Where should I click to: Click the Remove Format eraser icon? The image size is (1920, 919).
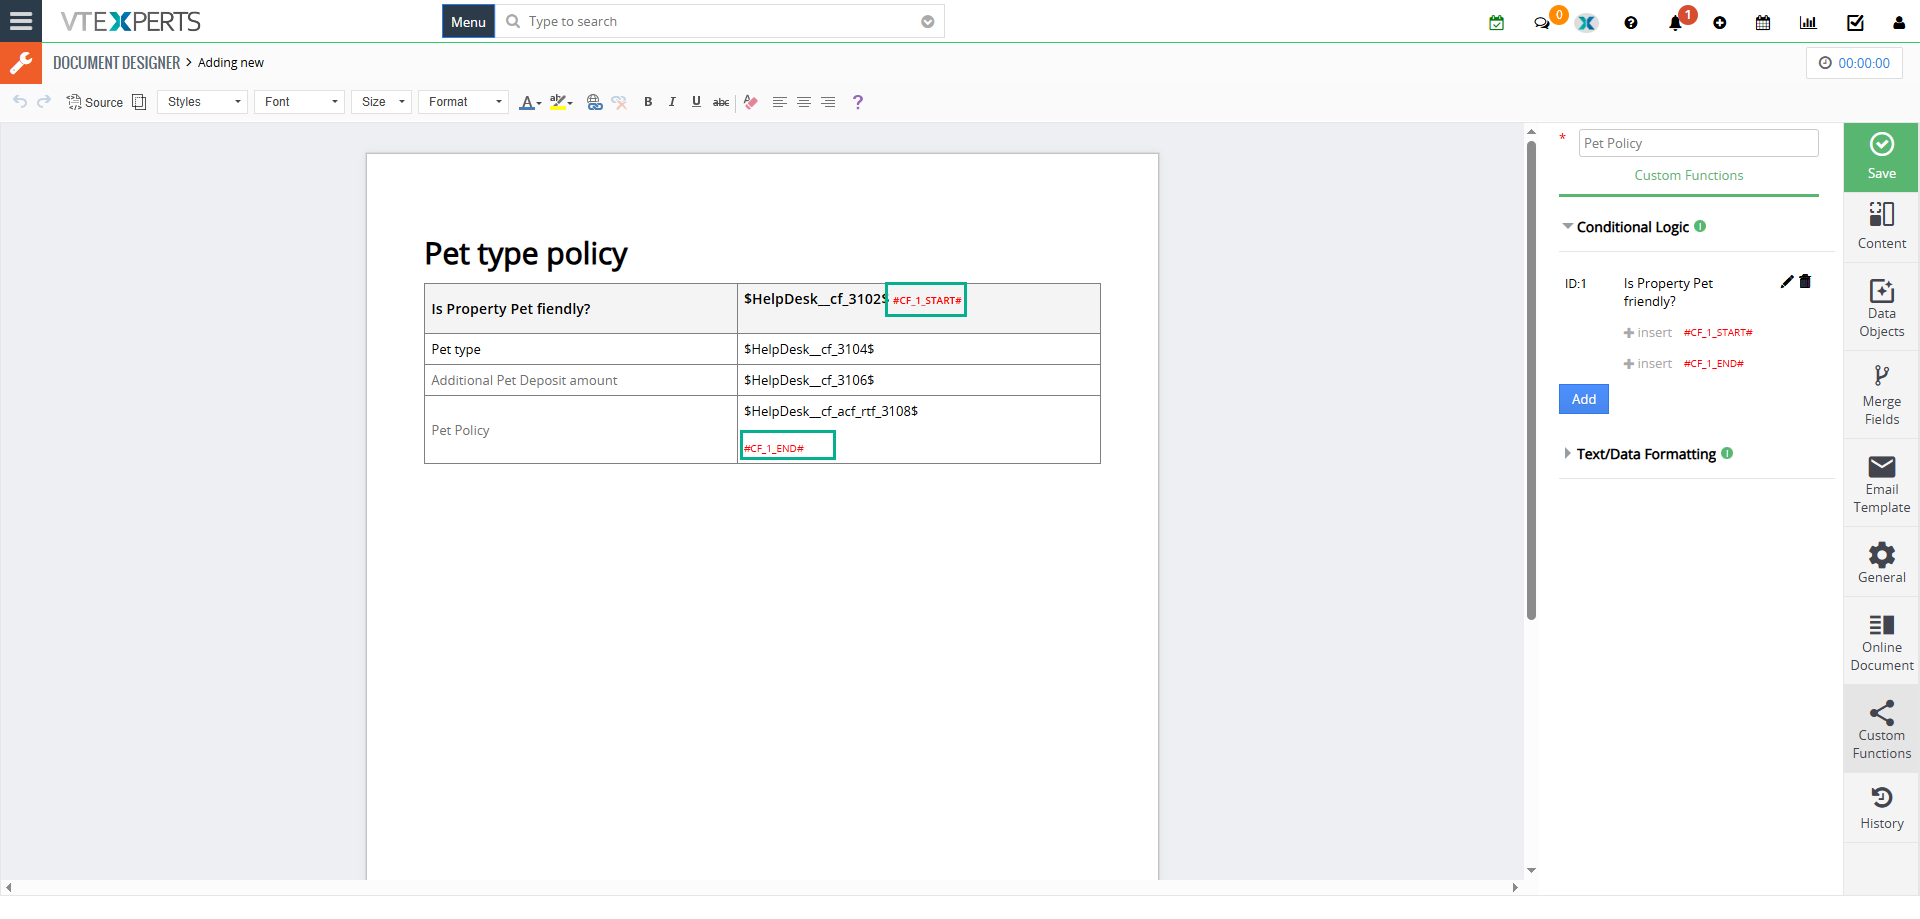click(750, 102)
